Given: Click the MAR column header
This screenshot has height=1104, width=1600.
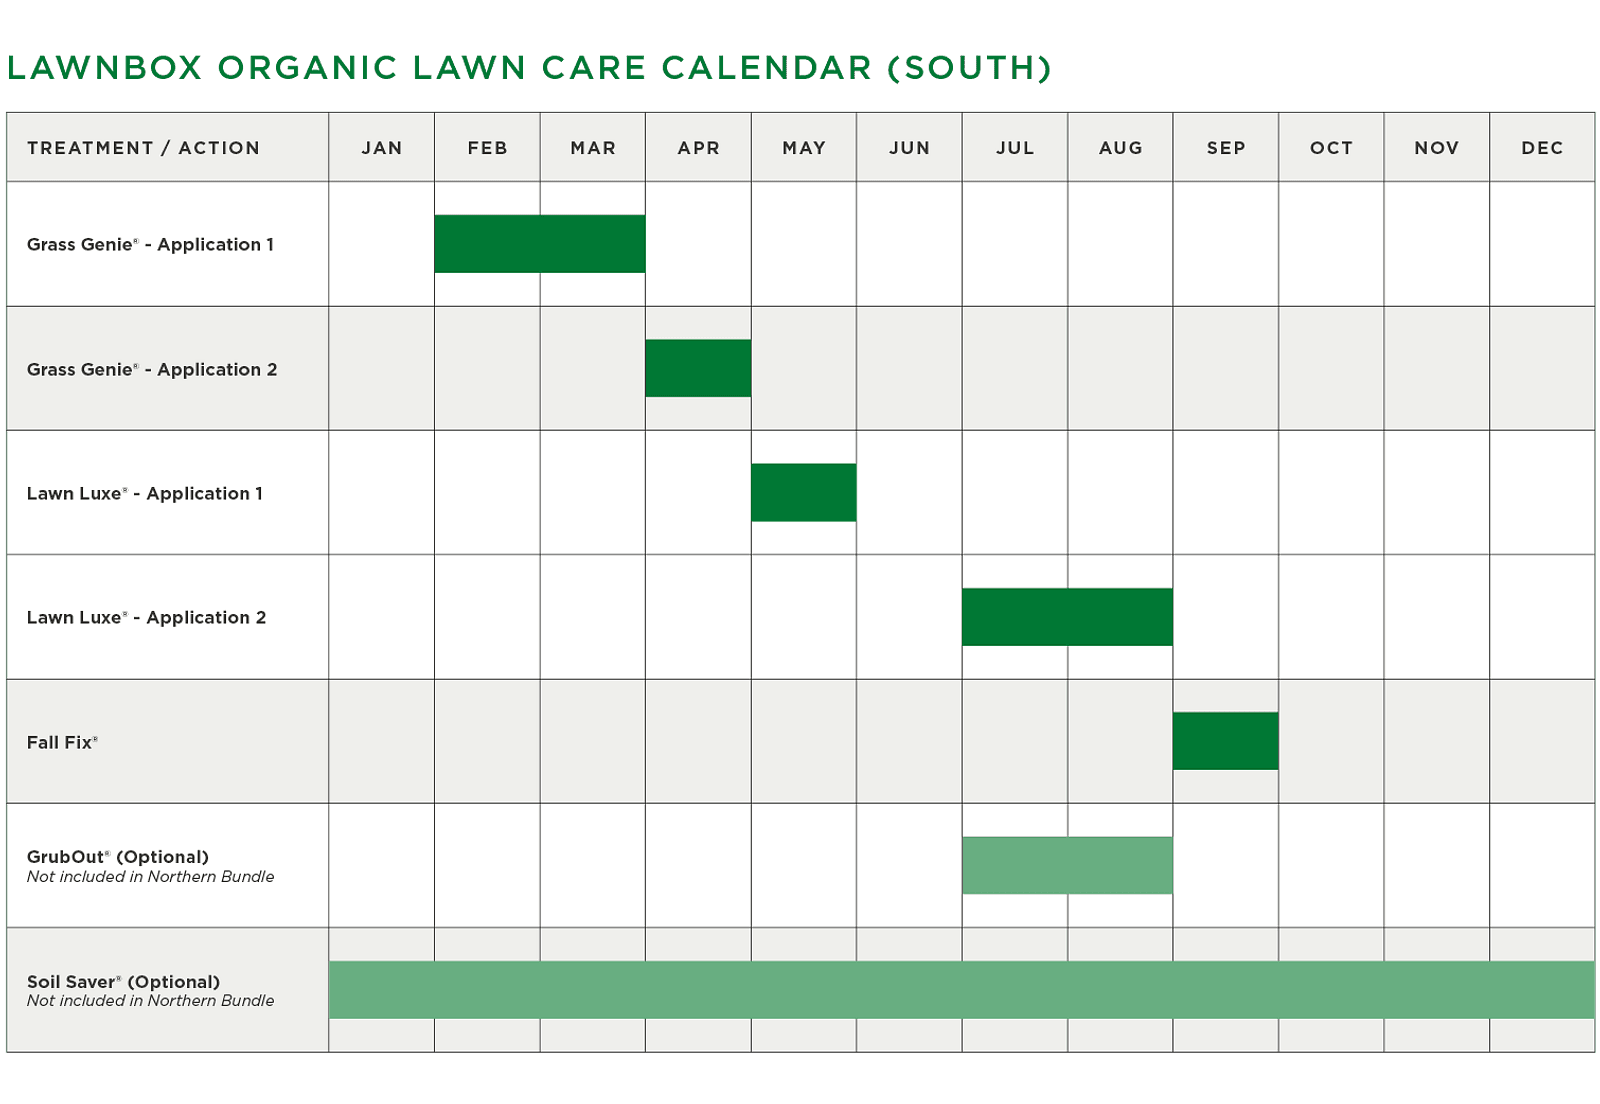Looking at the screenshot, I should coord(593,148).
